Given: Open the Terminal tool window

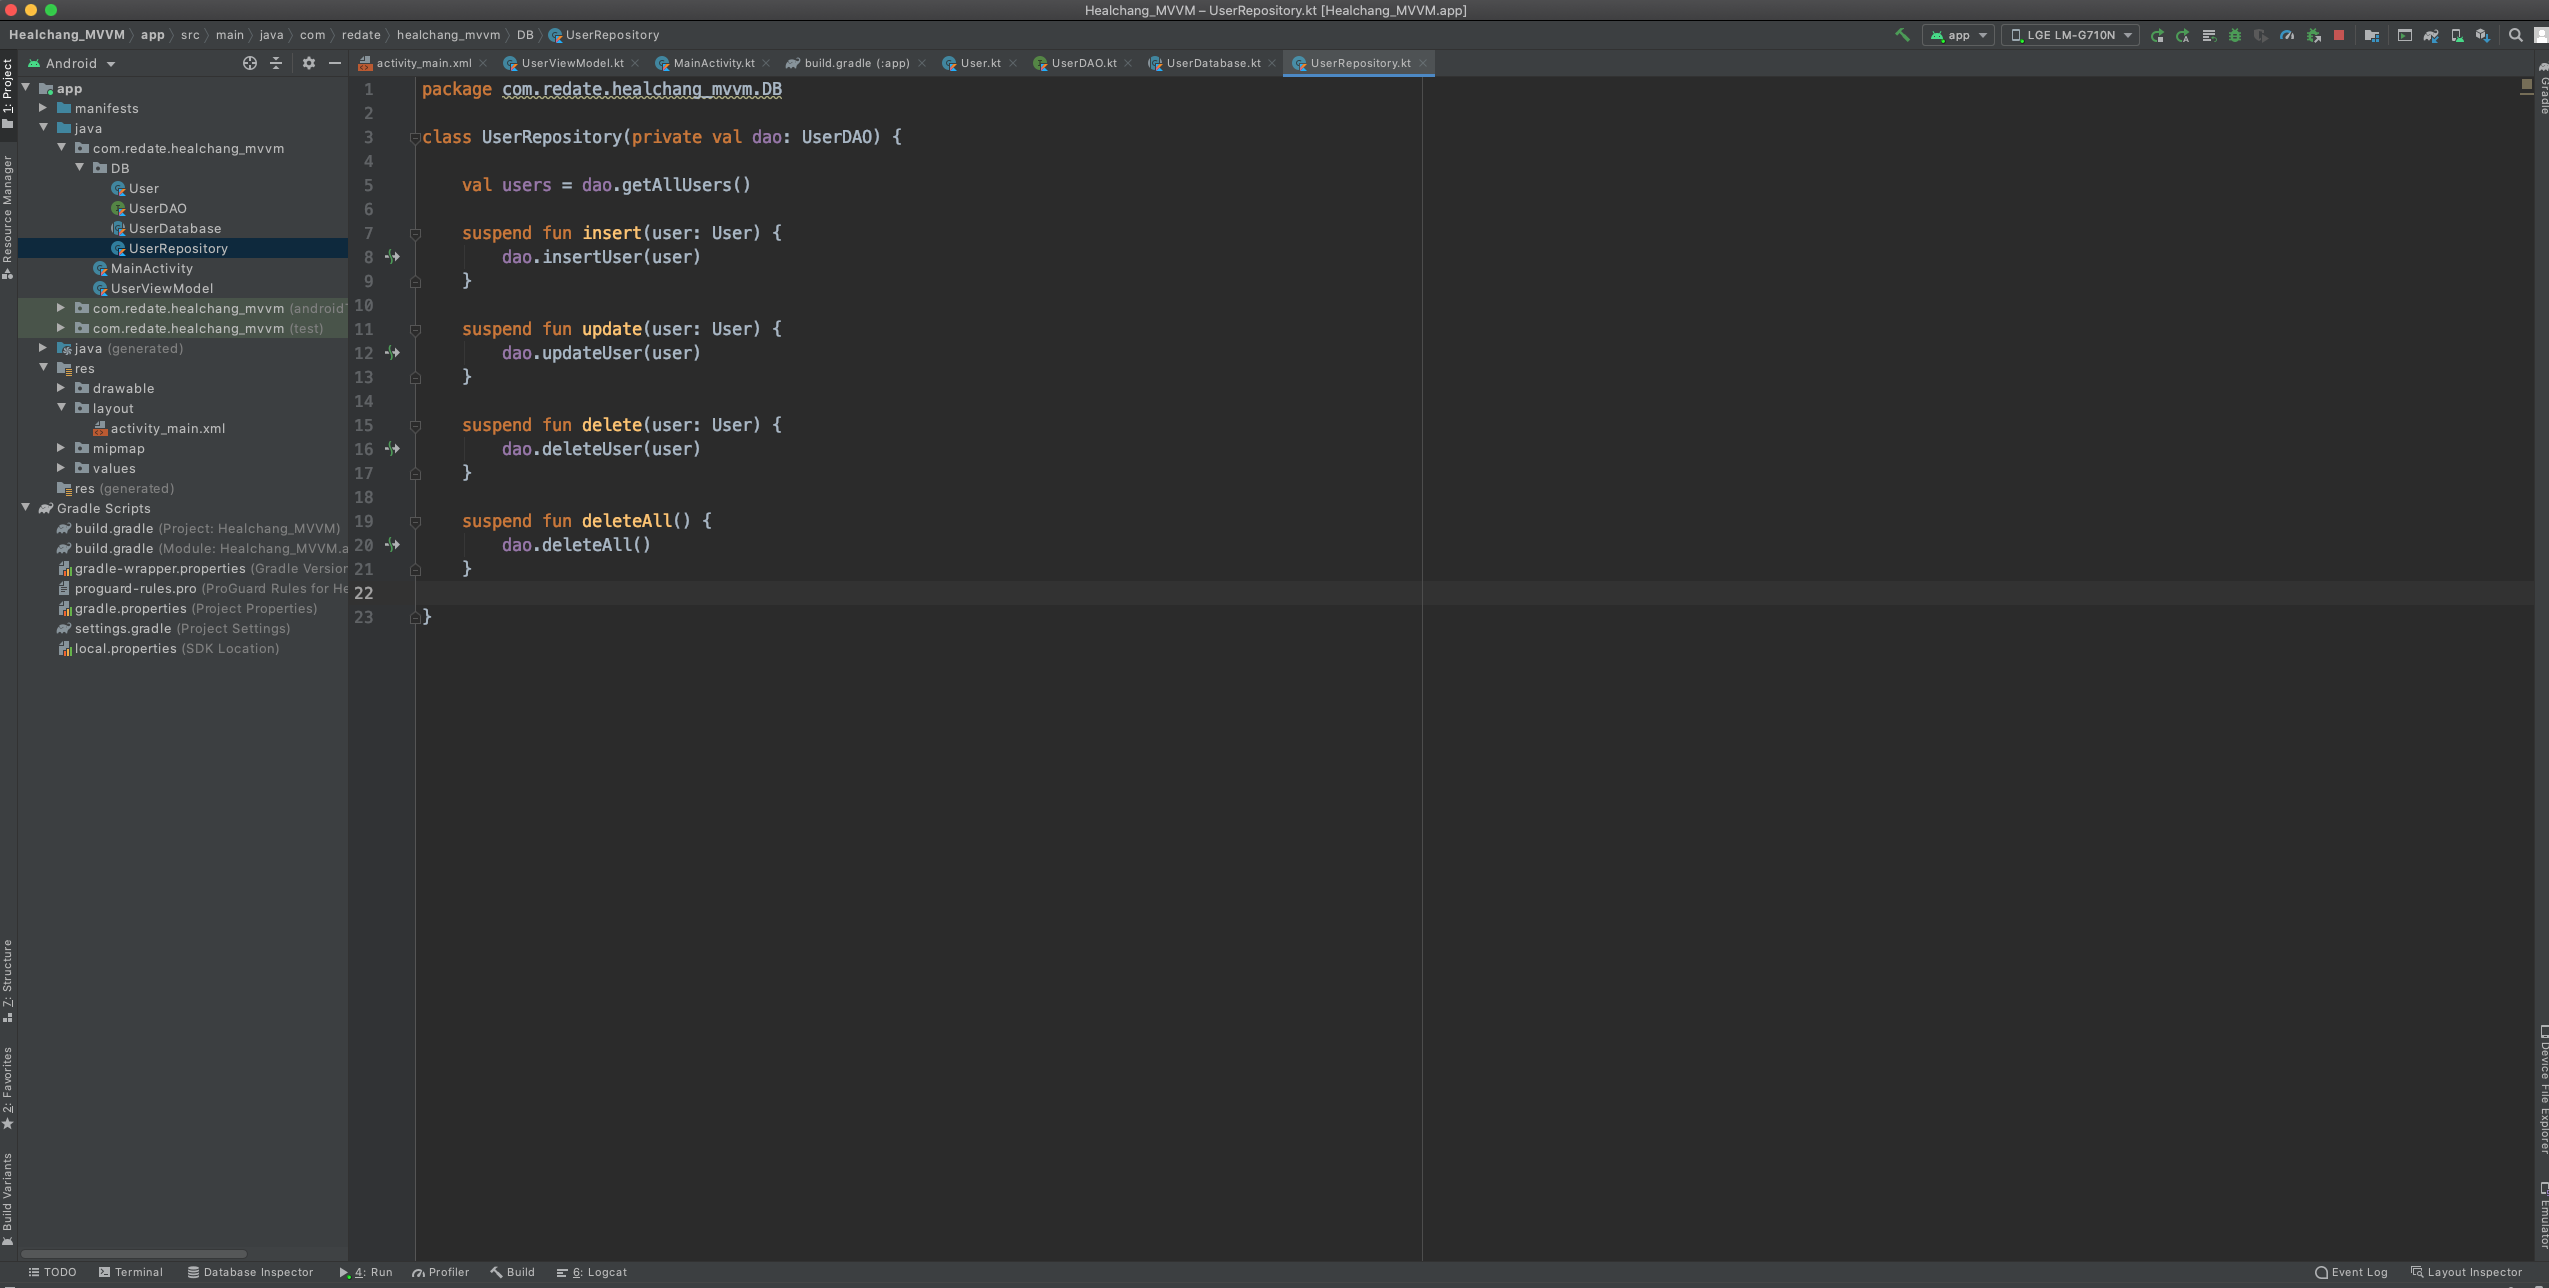Looking at the screenshot, I should tap(131, 1272).
